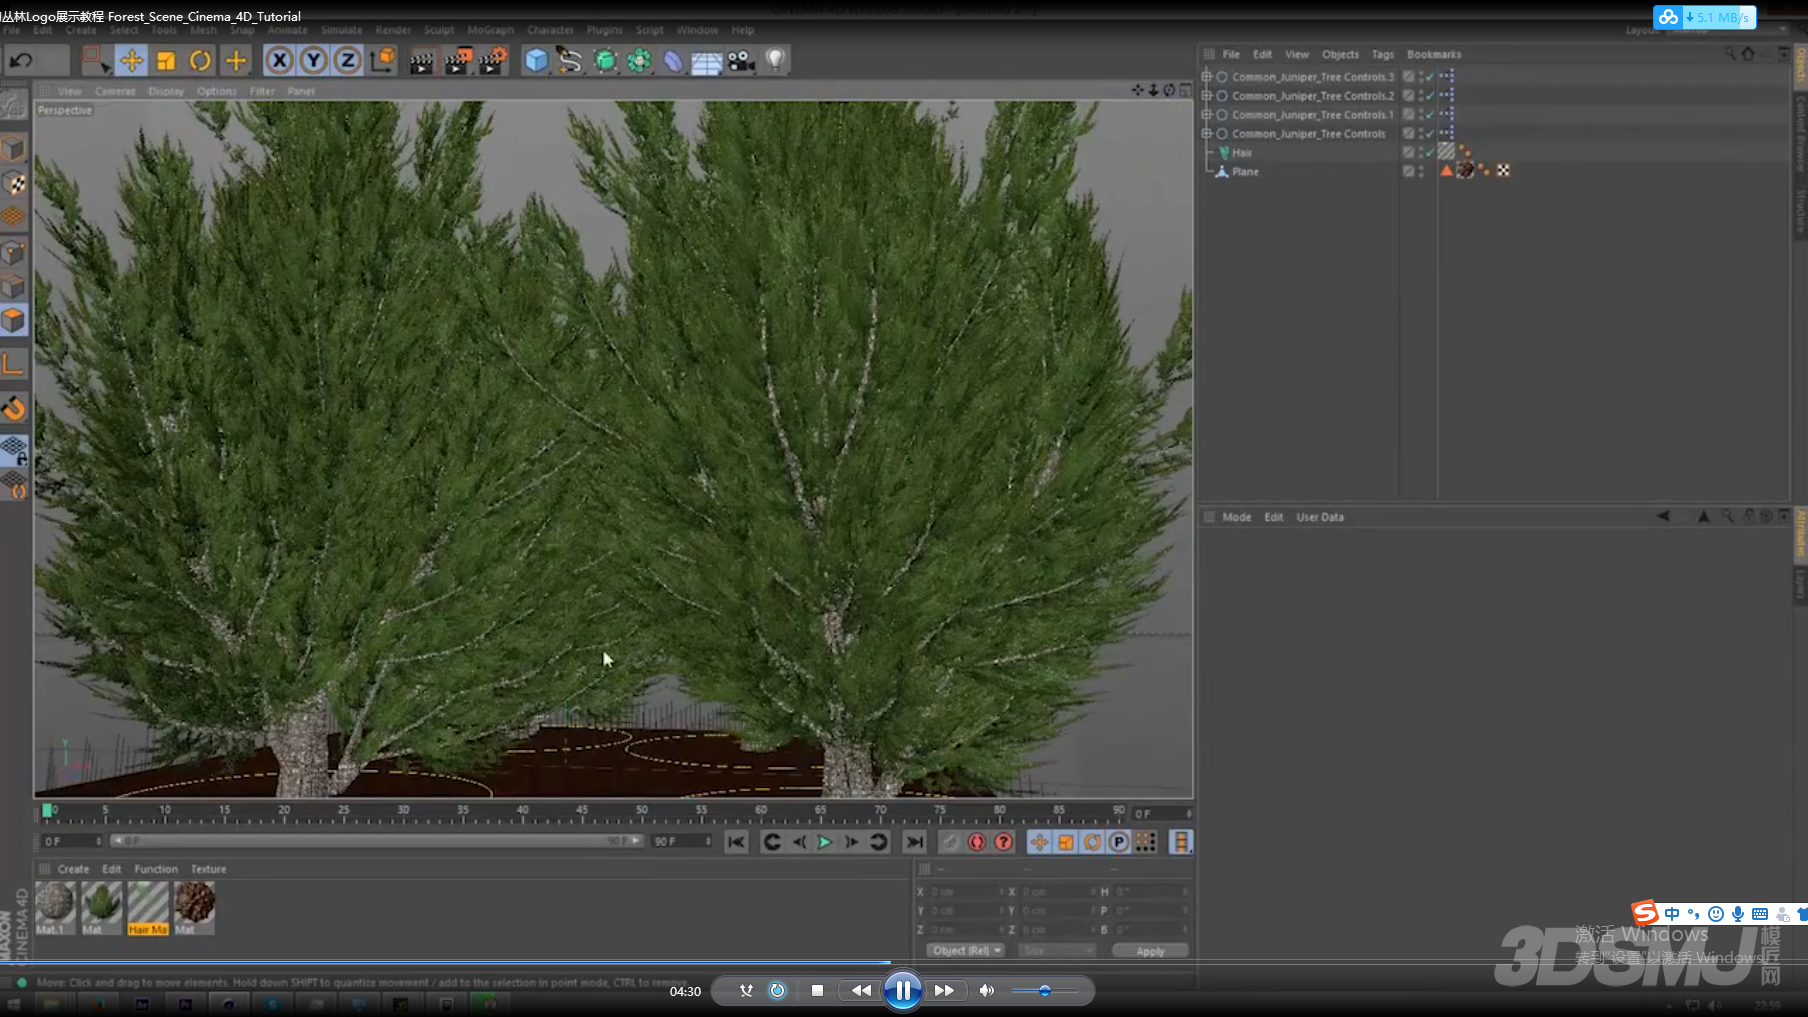Expand the Common_Juniper_Tree Controls object
The image size is (1808, 1017).
(1207, 134)
